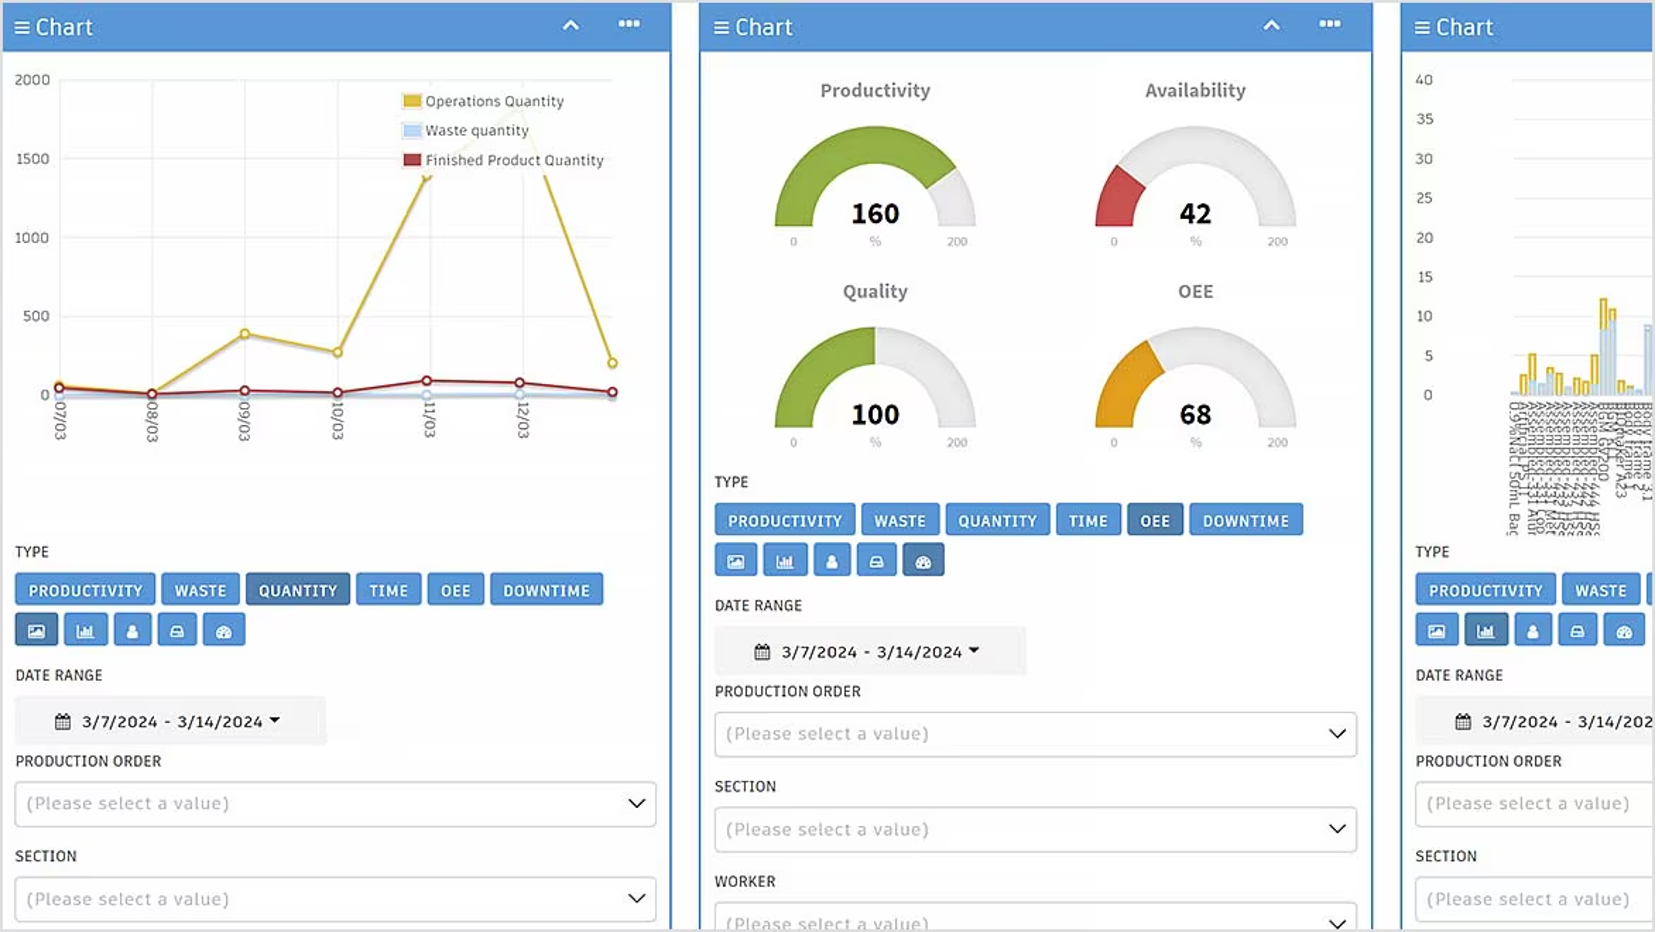Collapse the first Chart panel with the up chevron
The height and width of the screenshot is (932, 1656).
[x=571, y=25]
